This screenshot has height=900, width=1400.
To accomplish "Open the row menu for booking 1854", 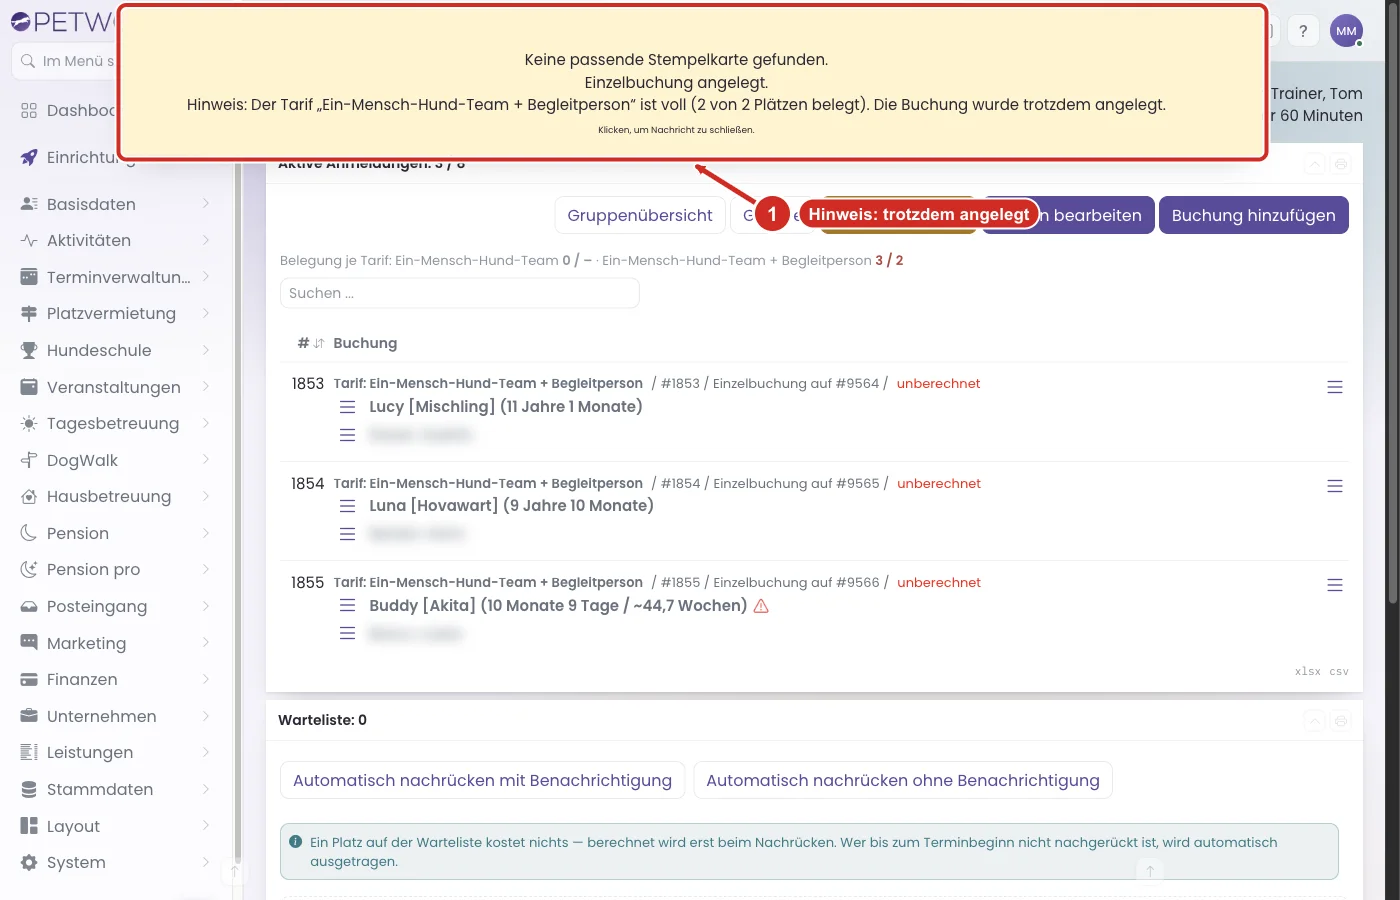I will [1335, 486].
